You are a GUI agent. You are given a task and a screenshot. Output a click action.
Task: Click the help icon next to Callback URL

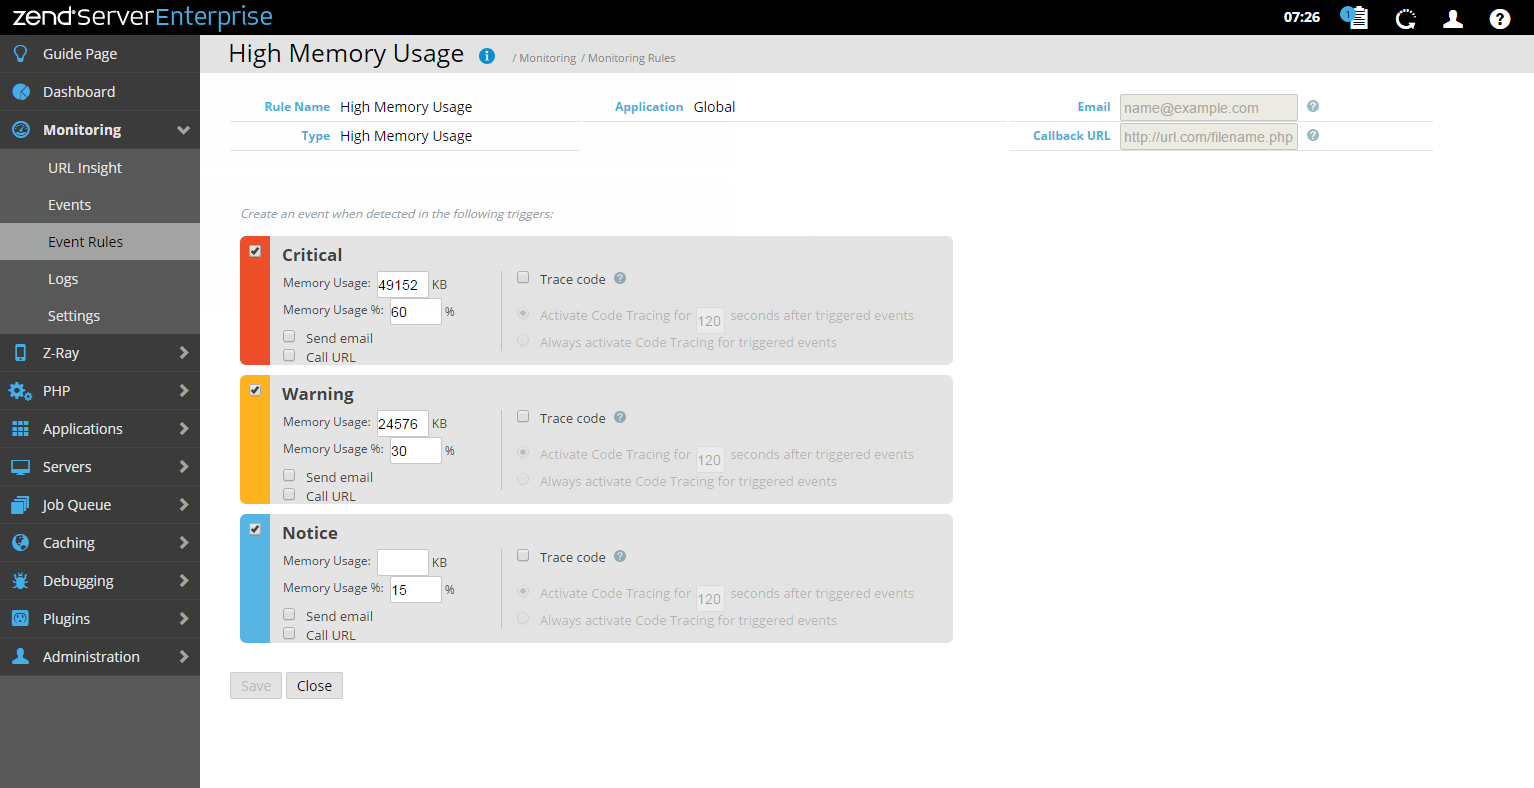[x=1313, y=135]
